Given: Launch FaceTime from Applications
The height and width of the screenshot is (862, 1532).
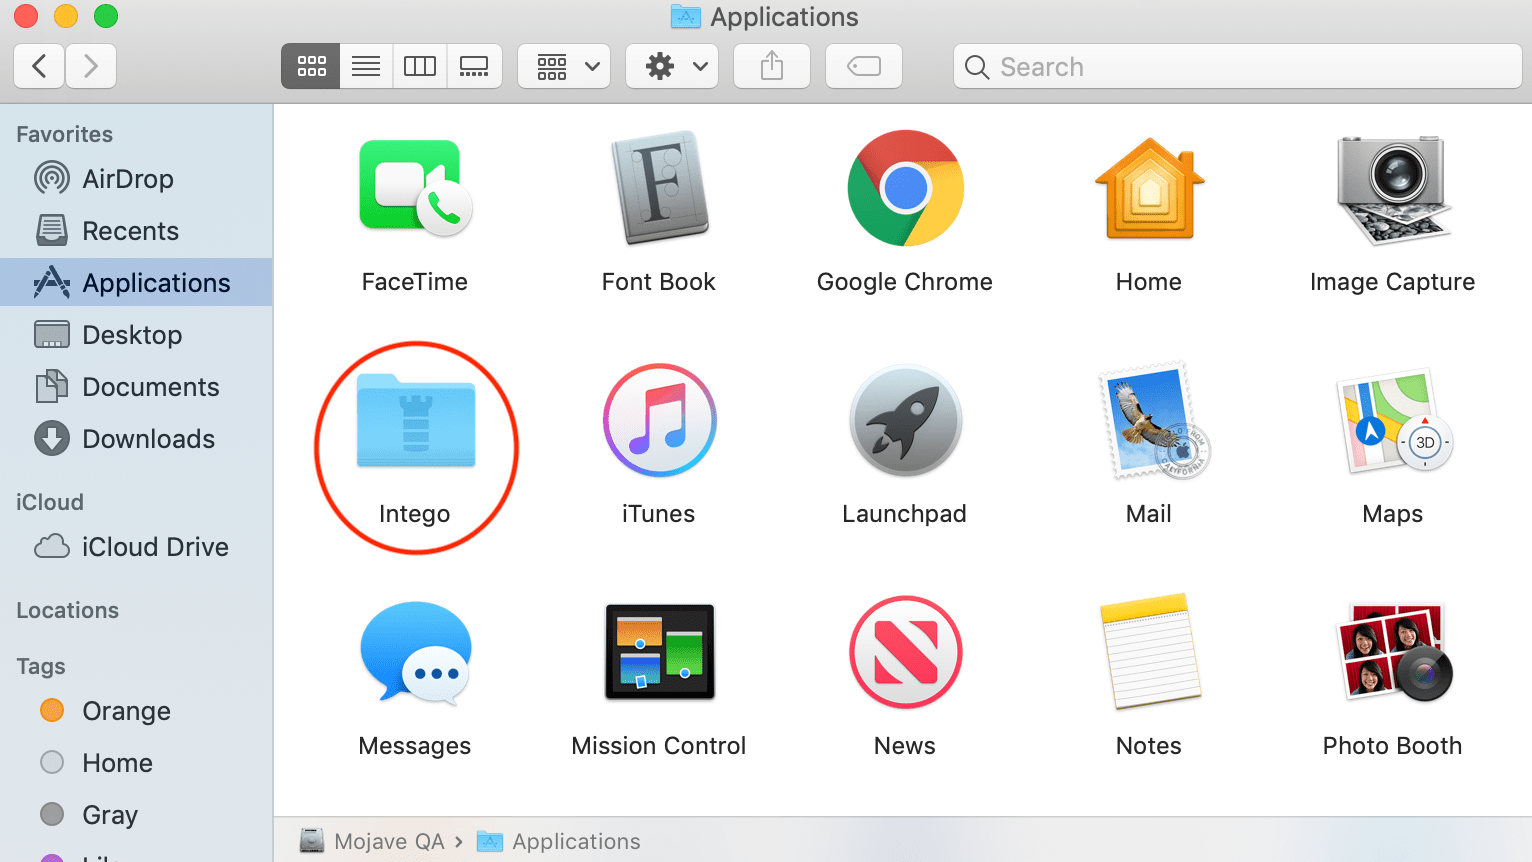Looking at the screenshot, I should [414, 188].
